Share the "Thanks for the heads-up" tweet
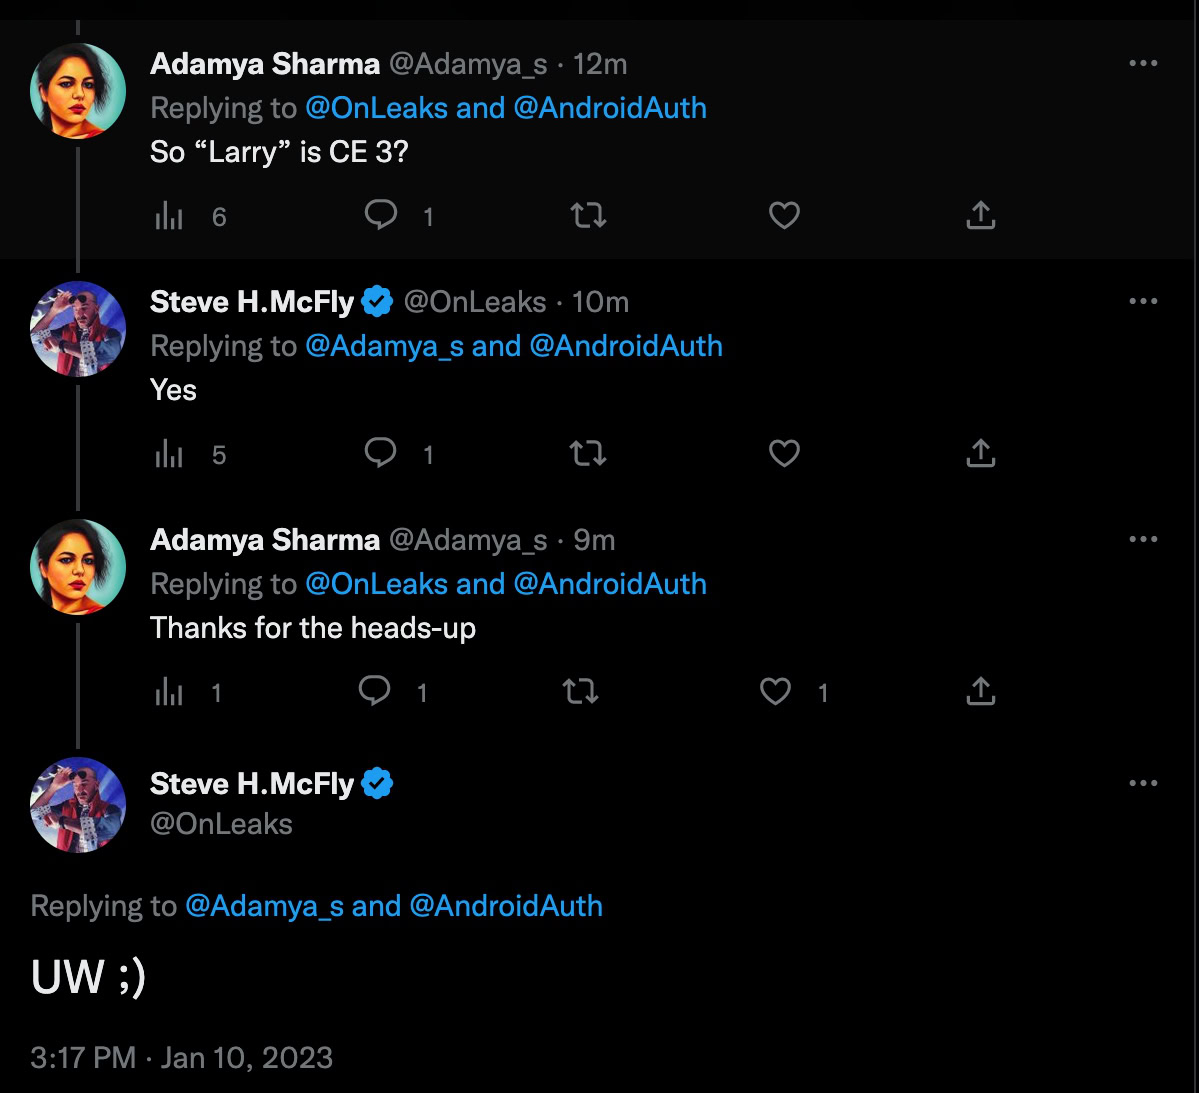Image resolution: width=1199 pixels, height=1093 pixels. (981, 691)
